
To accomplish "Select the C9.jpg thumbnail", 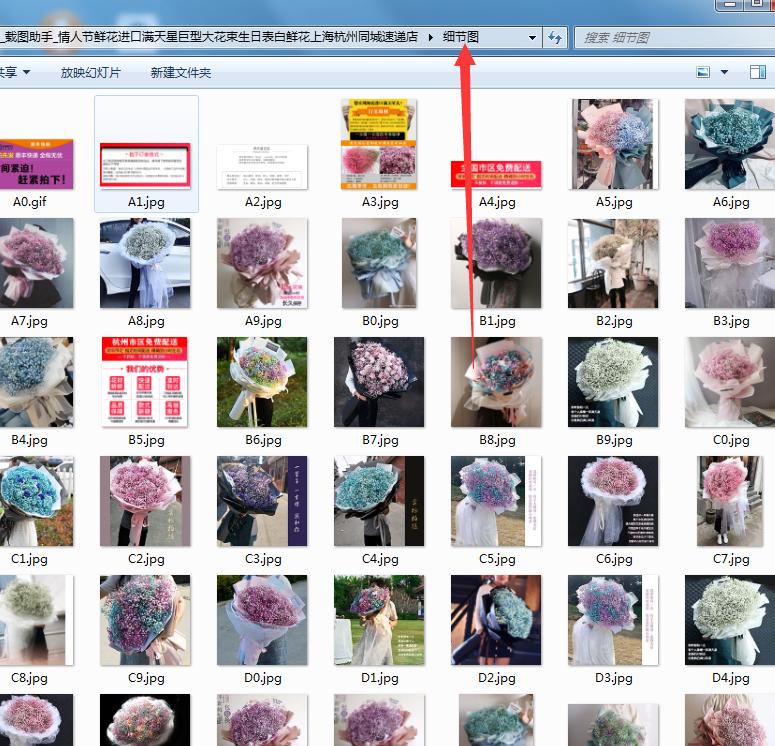I will coord(145,620).
